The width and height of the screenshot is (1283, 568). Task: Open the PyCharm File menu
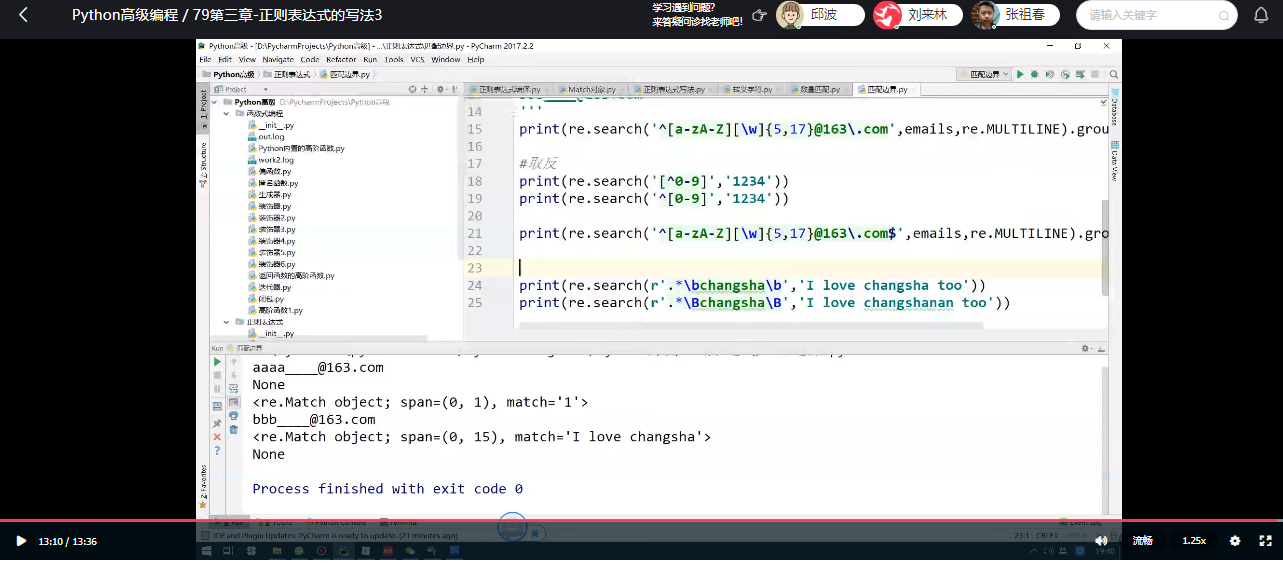coord(205,60)
